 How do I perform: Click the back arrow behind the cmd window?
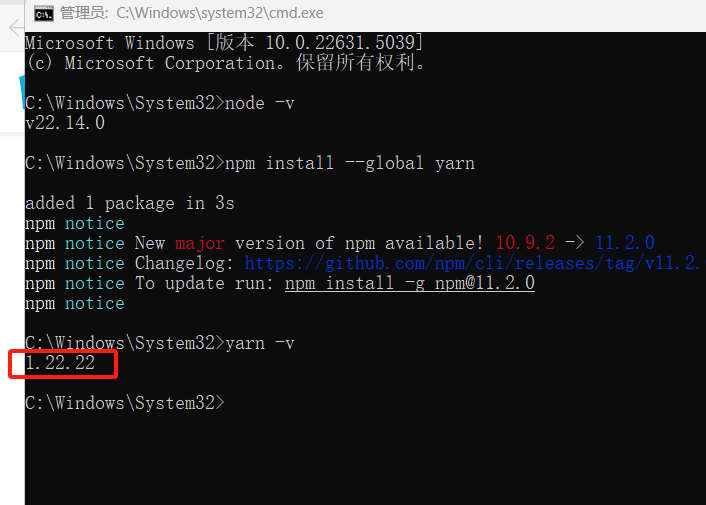pyautogui.click(x=16, y=28)
